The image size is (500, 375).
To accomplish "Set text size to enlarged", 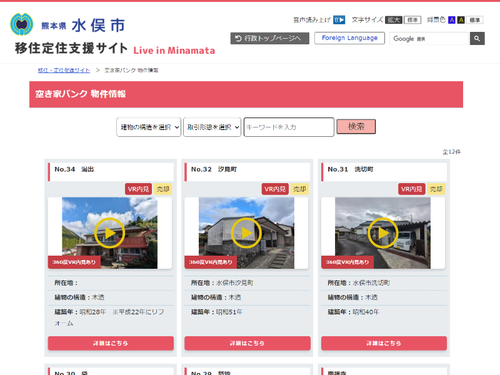I will [x=394, y=20].
